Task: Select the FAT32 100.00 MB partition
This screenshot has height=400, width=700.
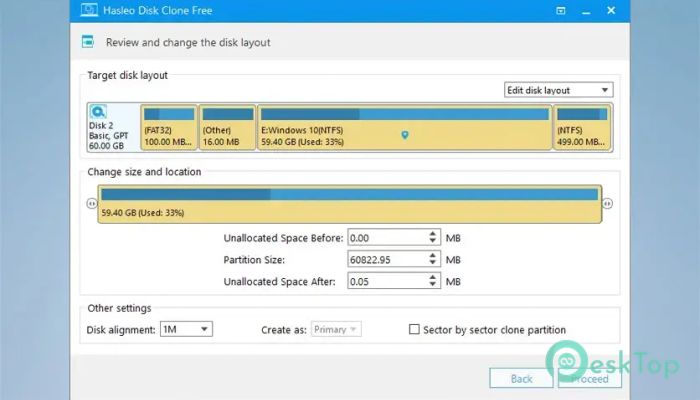Action: pyautogui.click(x=169, y=127)
